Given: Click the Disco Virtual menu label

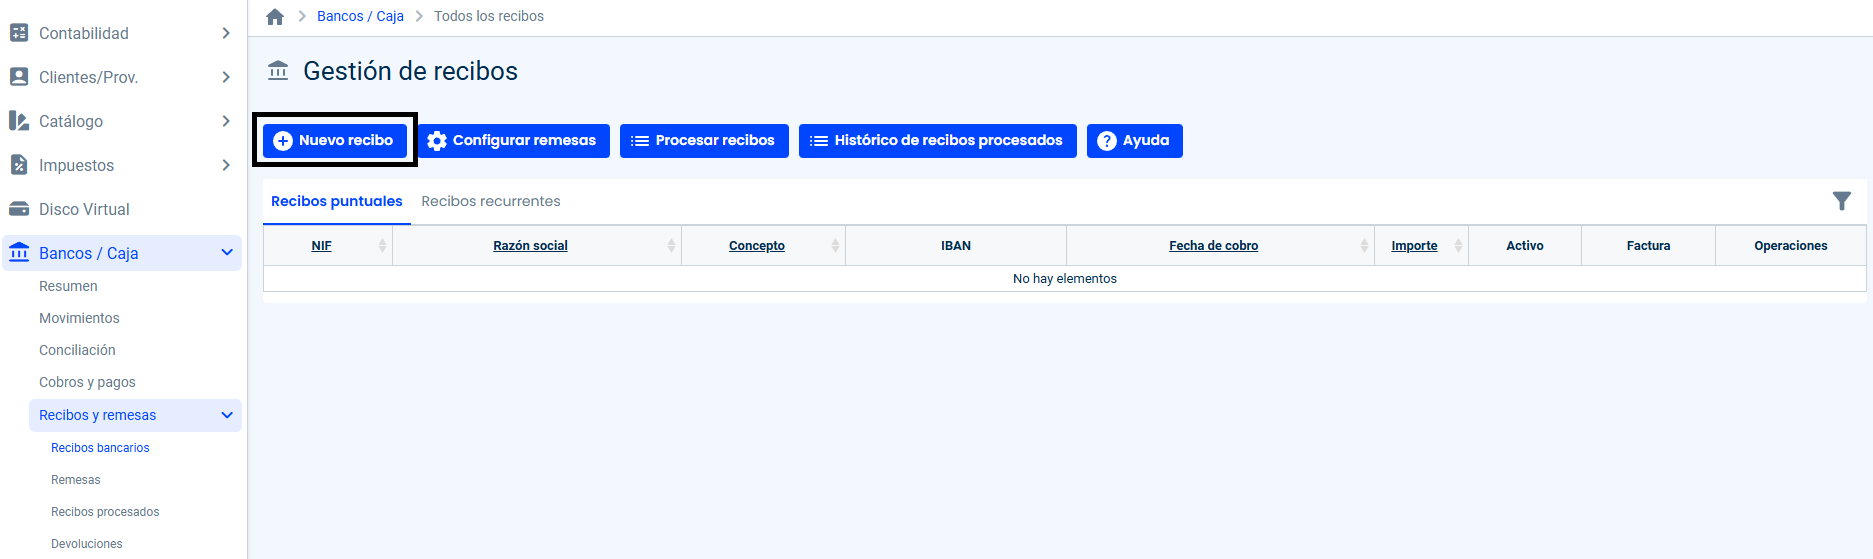Looking at the screenshot, I should point(84,209).
